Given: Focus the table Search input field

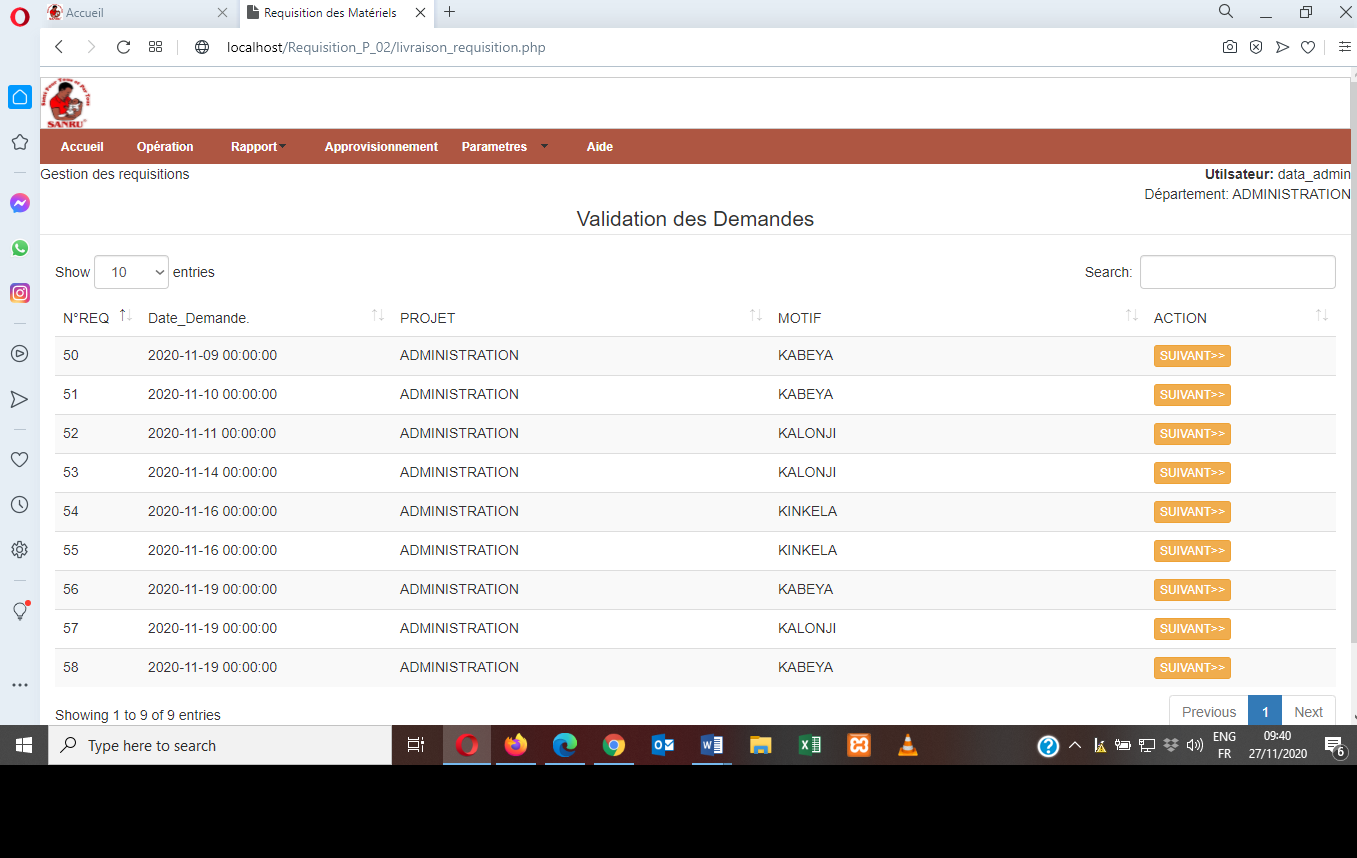Looking at the screenshot, I should (x=1237, y=272).
